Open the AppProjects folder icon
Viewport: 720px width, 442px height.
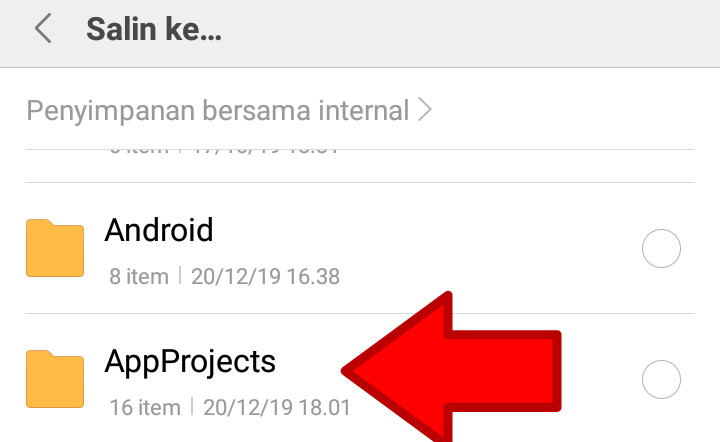point(55,379)
